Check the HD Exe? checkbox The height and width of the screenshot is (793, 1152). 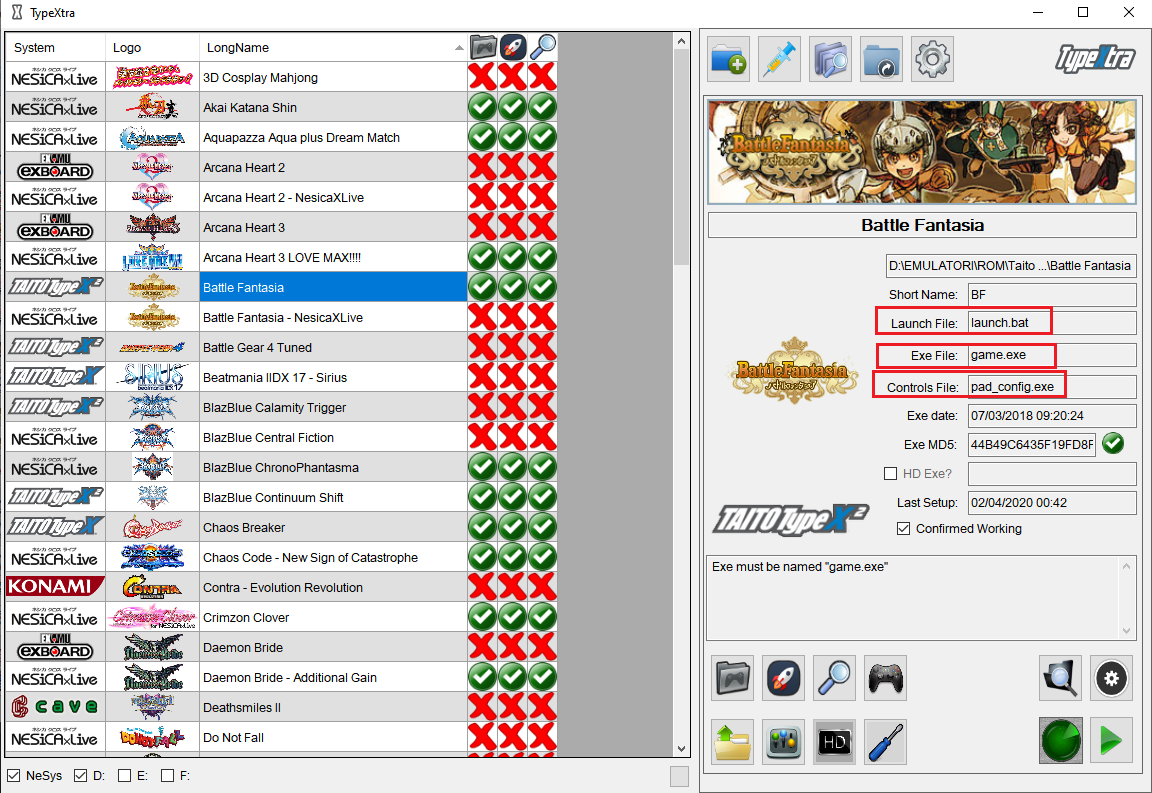(890, 473)
